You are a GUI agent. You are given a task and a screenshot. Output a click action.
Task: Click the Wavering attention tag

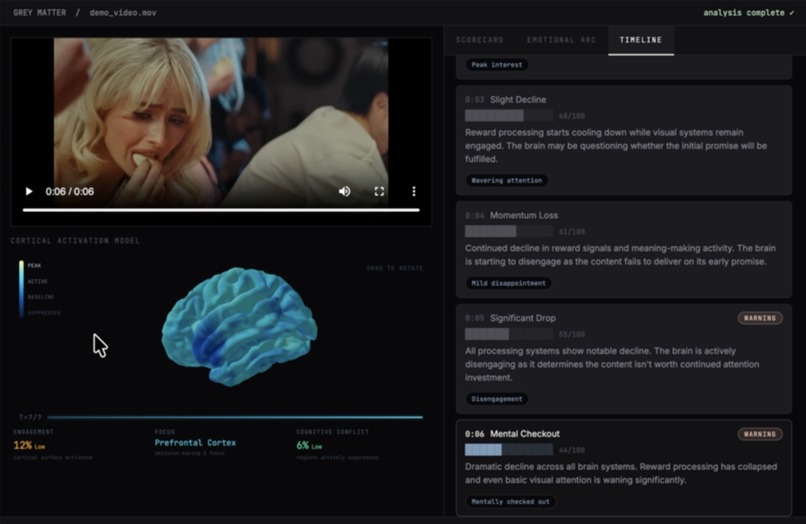[506, 180]
